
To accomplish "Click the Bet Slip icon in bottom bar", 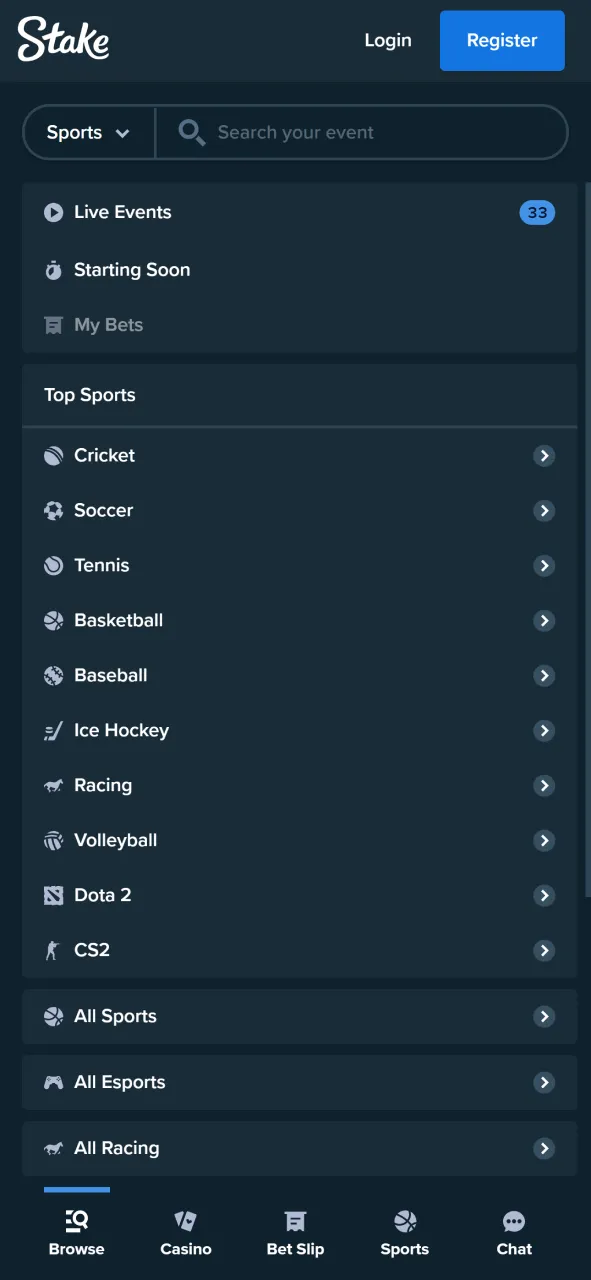I will pos(295,1221).
